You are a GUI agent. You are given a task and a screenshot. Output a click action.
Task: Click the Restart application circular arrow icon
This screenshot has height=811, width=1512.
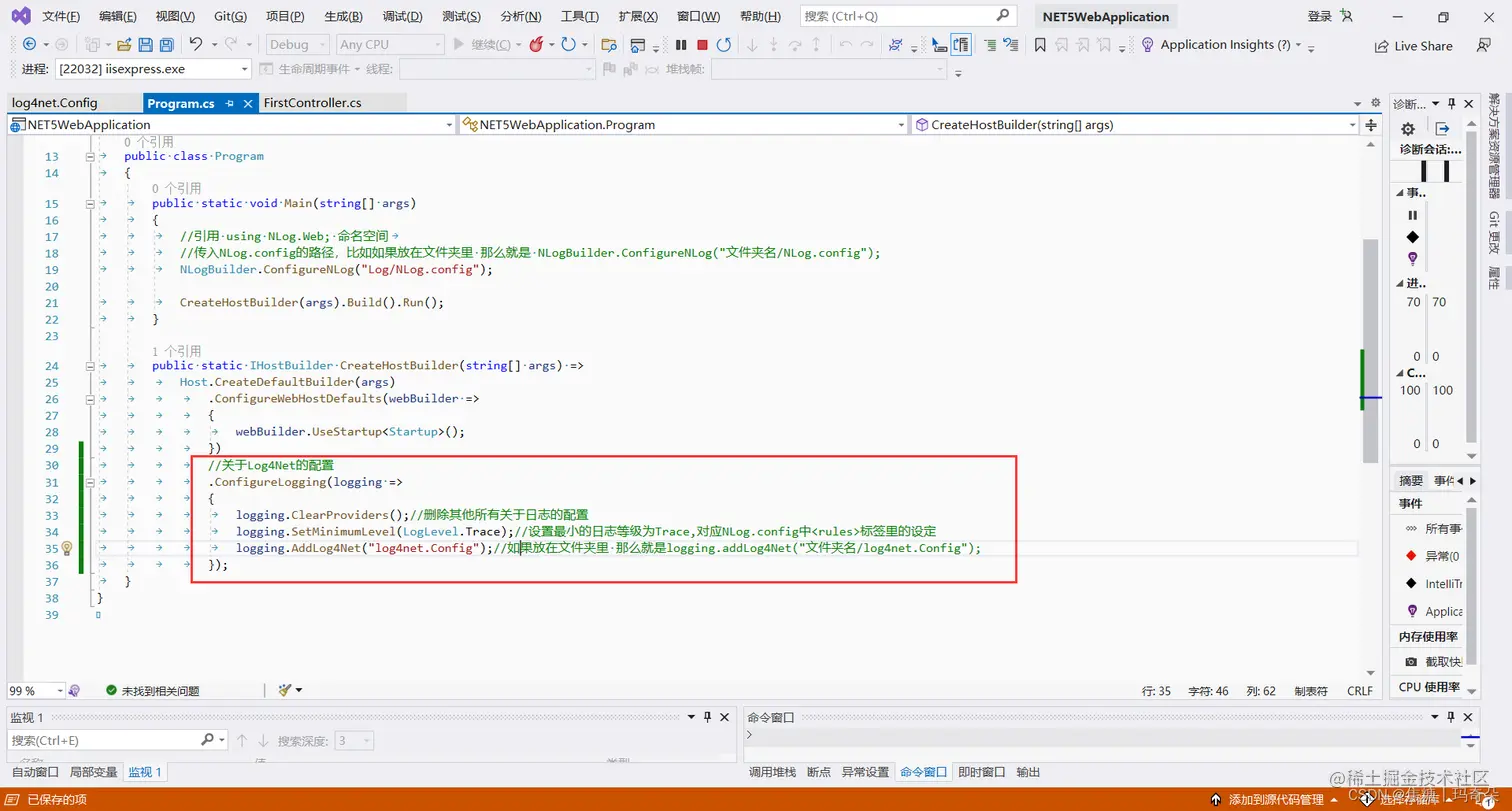[x=568, y=44]
